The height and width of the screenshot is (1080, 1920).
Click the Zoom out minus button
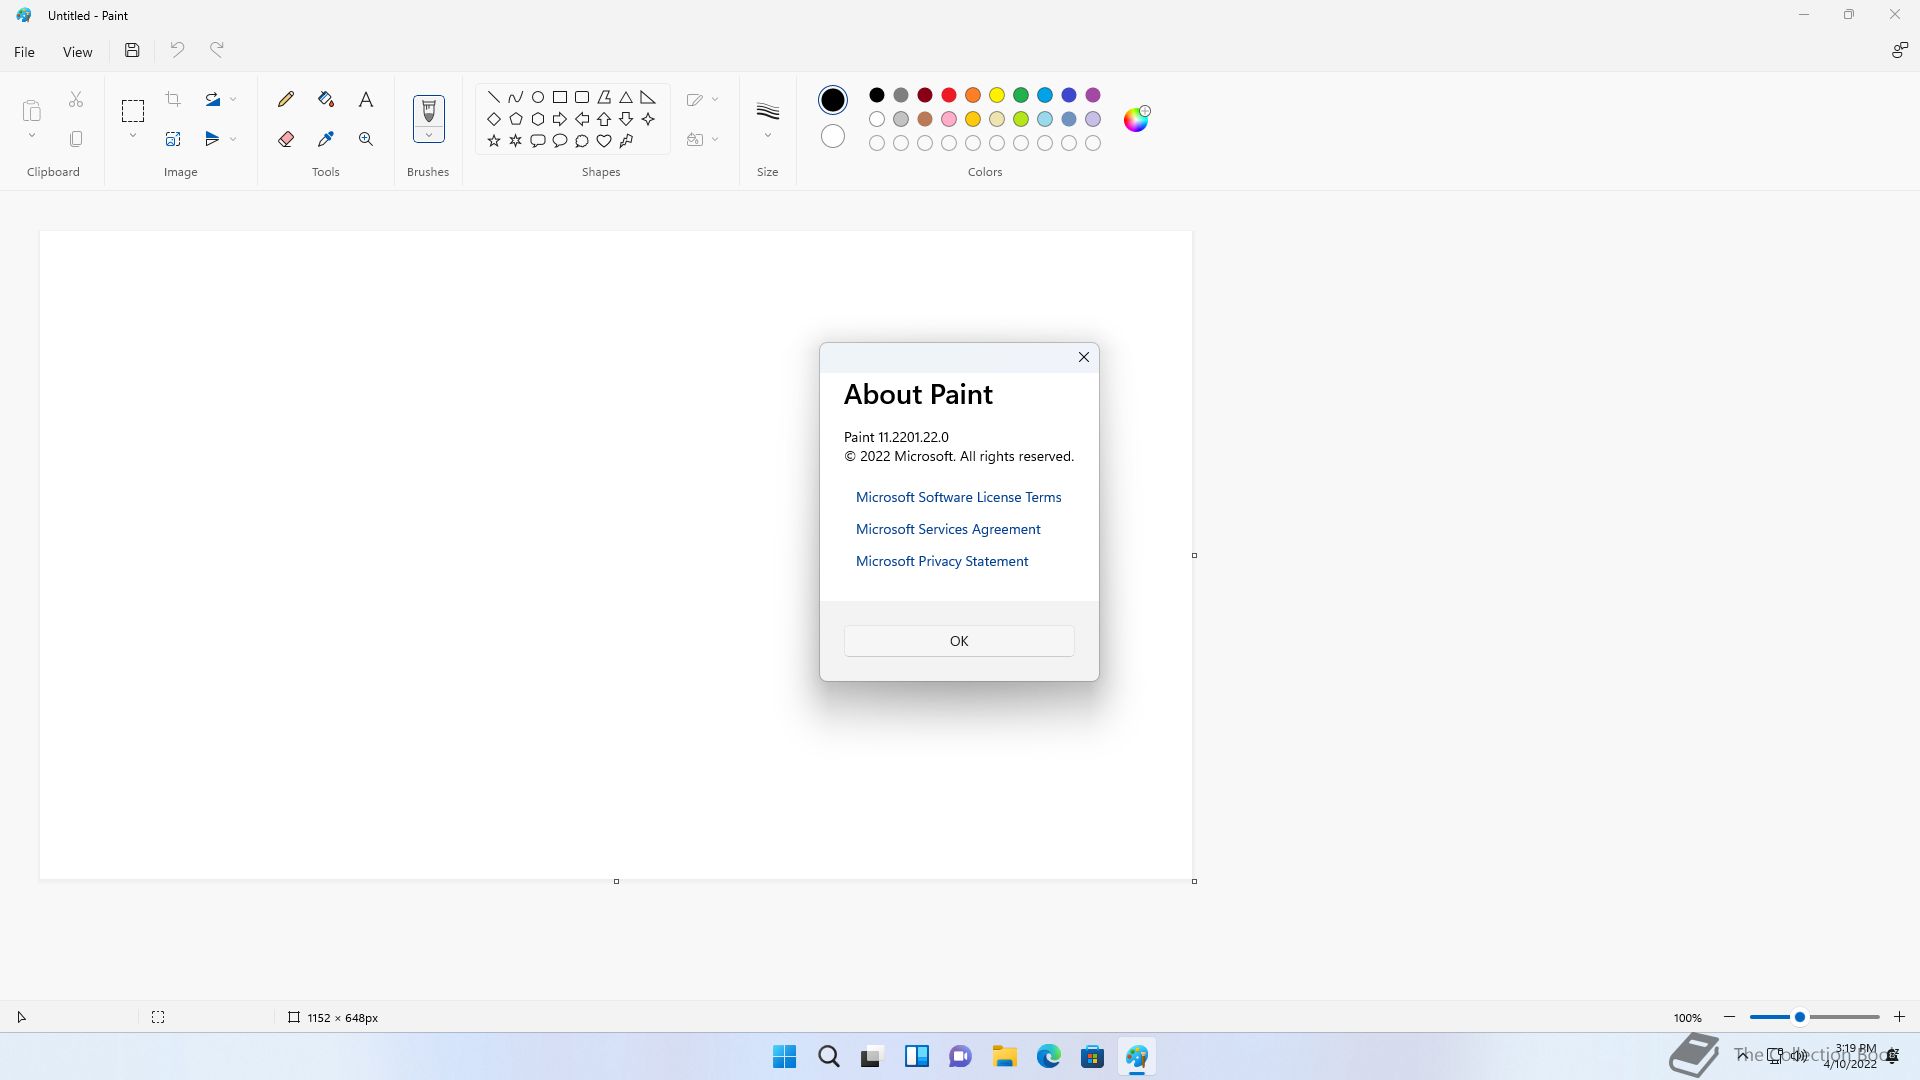[1729, 1017]
